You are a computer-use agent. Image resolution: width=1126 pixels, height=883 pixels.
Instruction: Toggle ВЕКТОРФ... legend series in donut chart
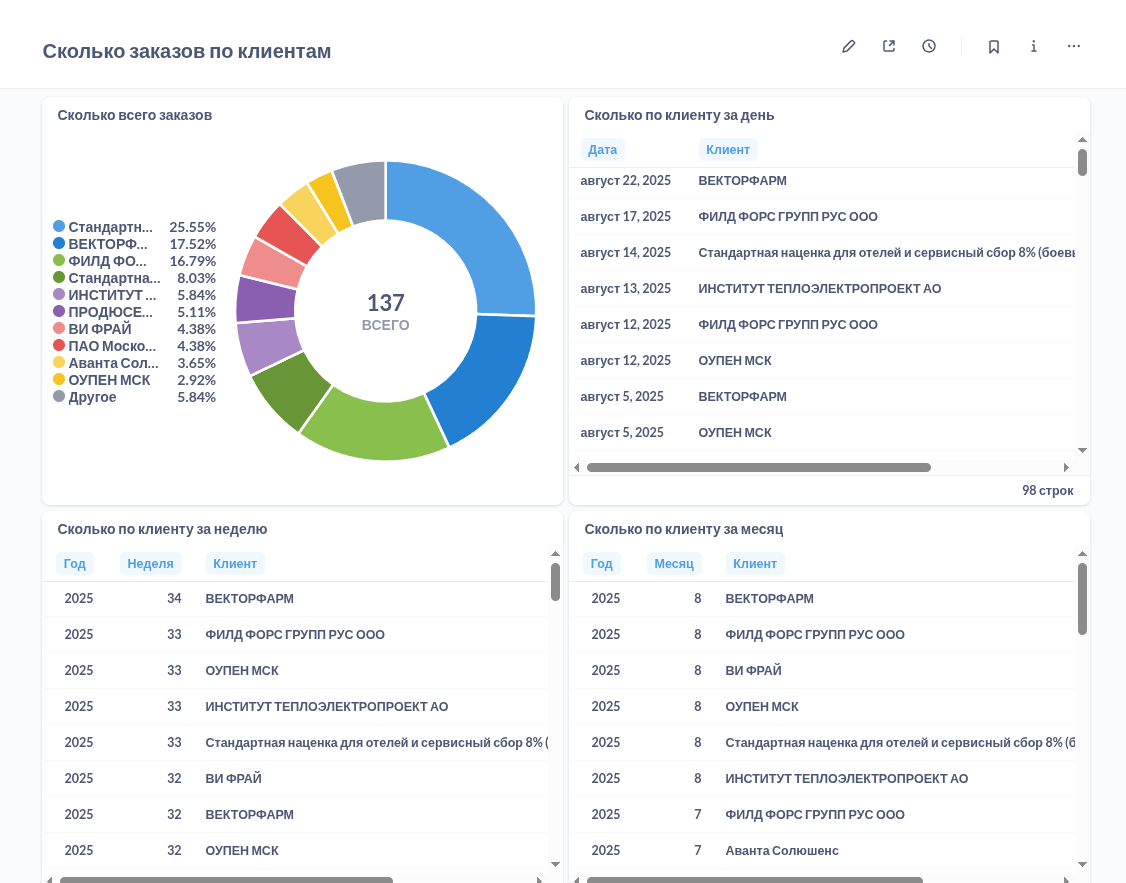point(108,244)
